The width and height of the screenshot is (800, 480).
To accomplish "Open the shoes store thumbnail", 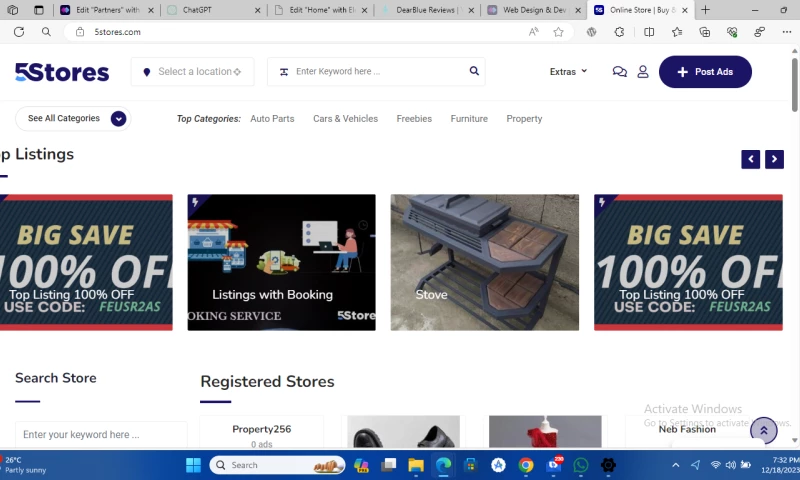I will pos(404,432).
